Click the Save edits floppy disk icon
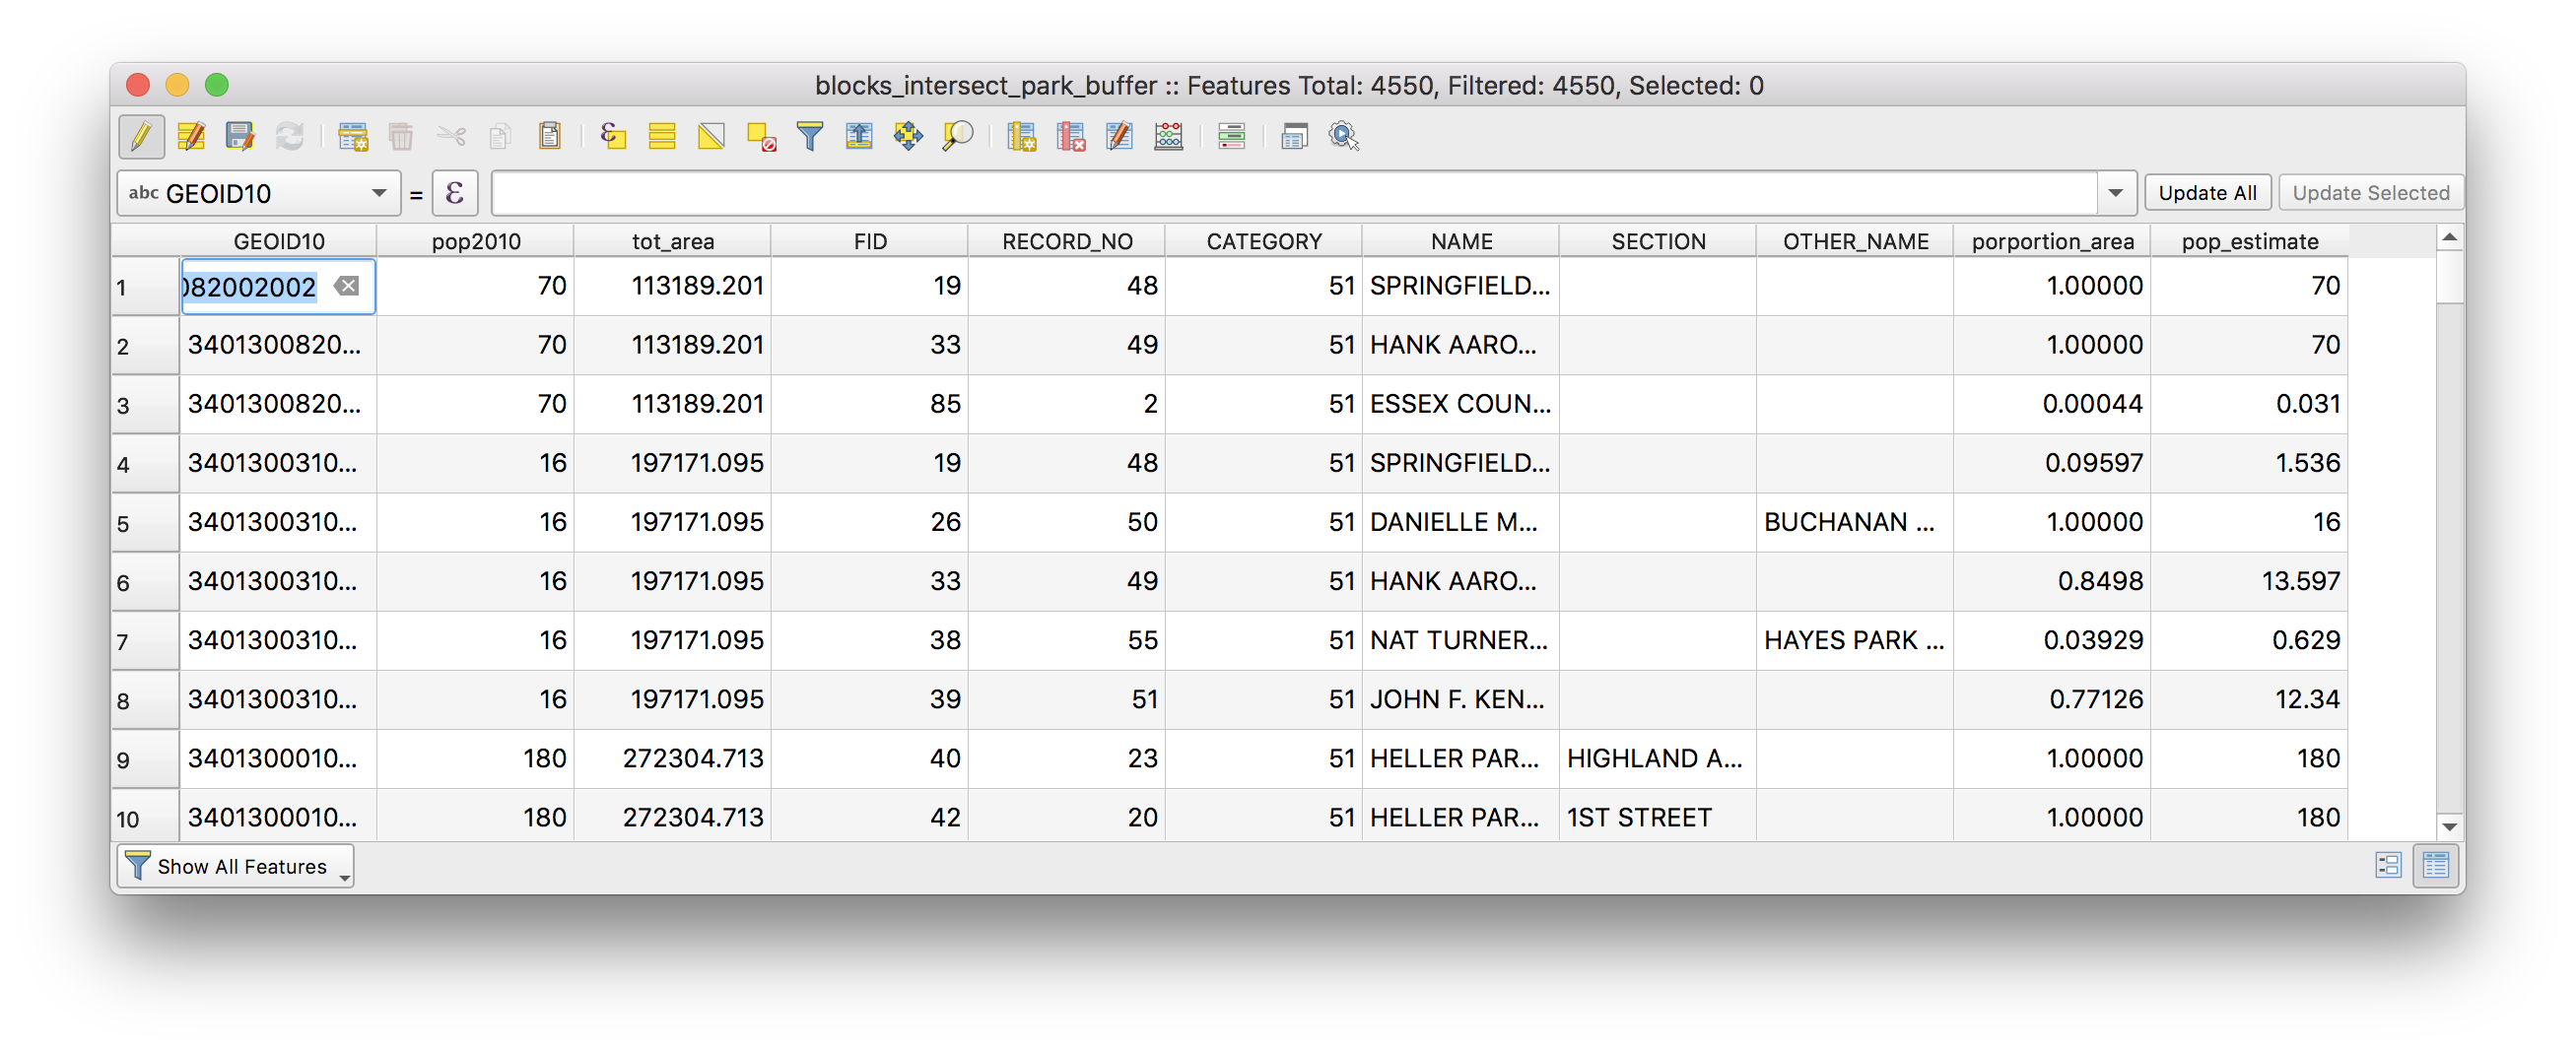The image size is (2576, 1052). [240, 137]
